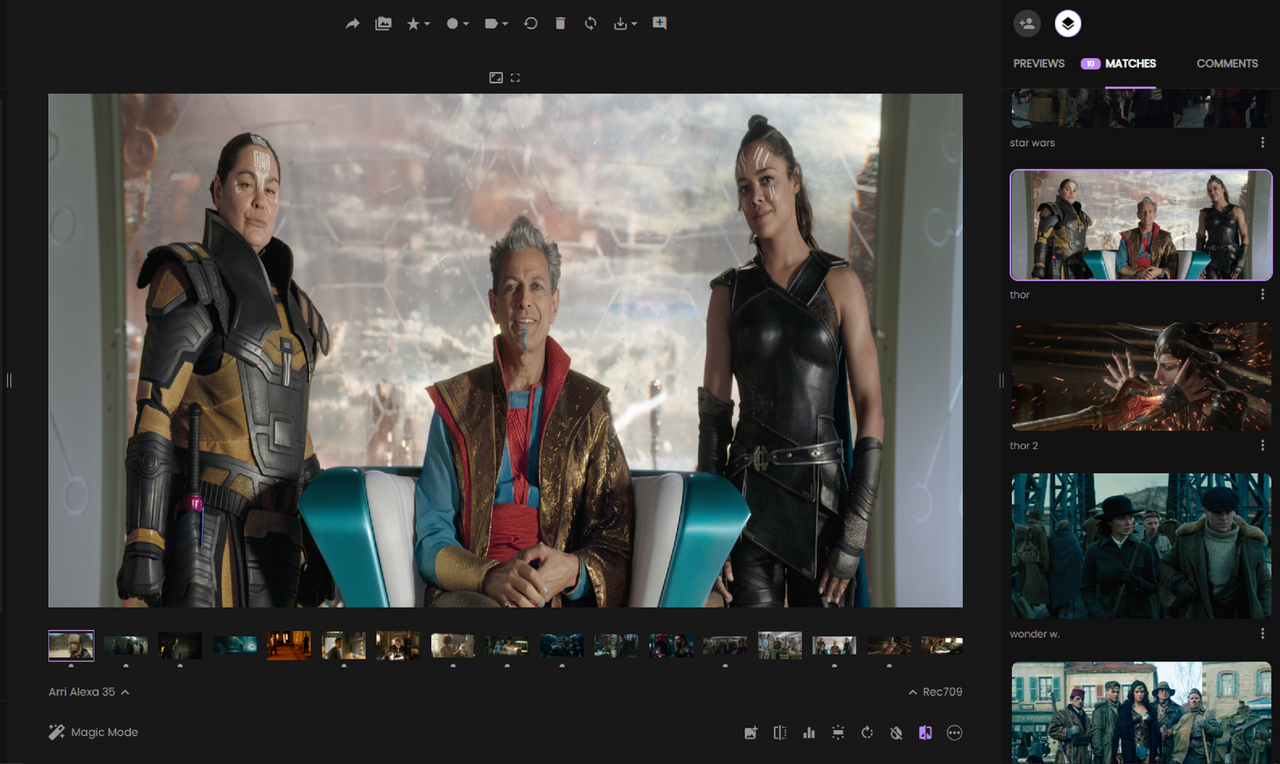Click the share arrow icon
The image size is (1280, 764).
click(x=352, y=23)
